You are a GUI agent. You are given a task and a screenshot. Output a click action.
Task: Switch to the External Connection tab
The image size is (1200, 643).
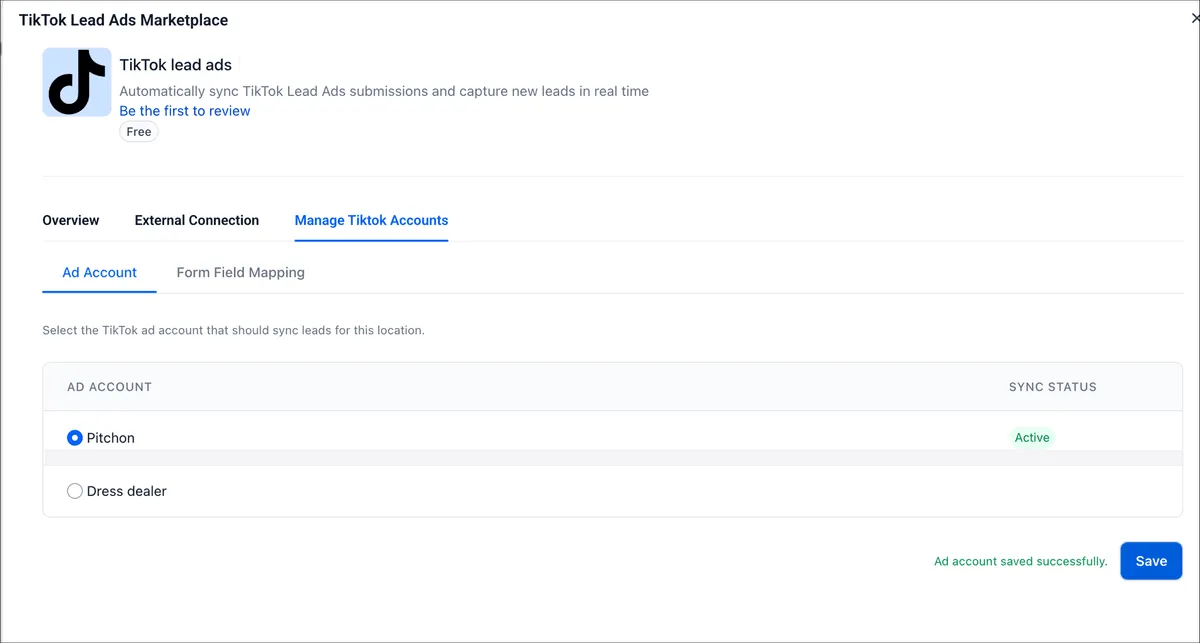(197, 220)
